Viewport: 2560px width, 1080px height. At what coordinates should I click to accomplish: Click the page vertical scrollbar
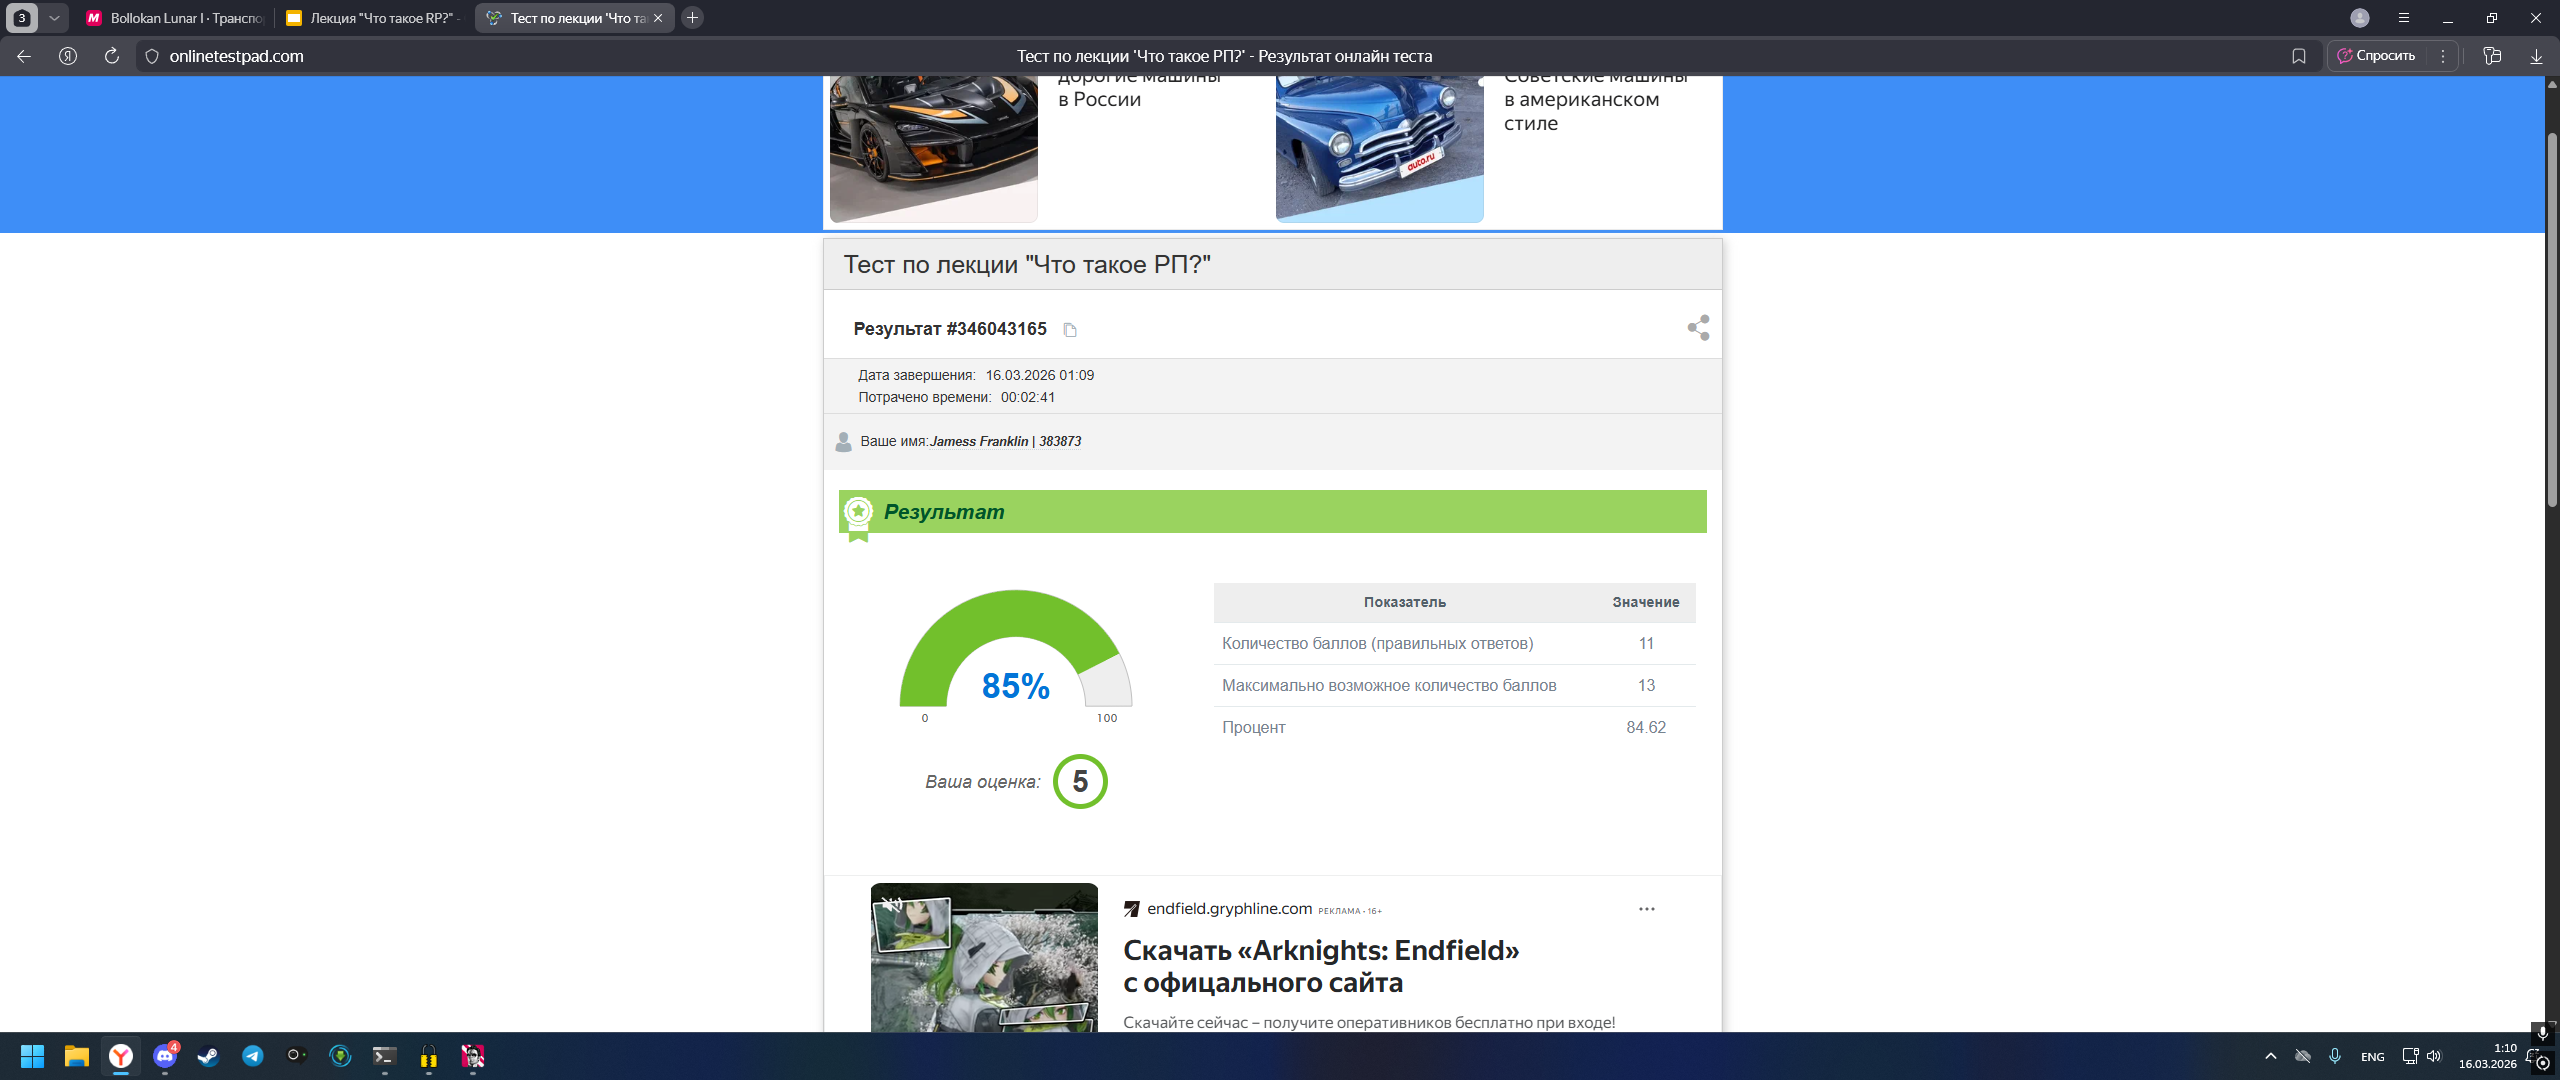pos(2551,320)
